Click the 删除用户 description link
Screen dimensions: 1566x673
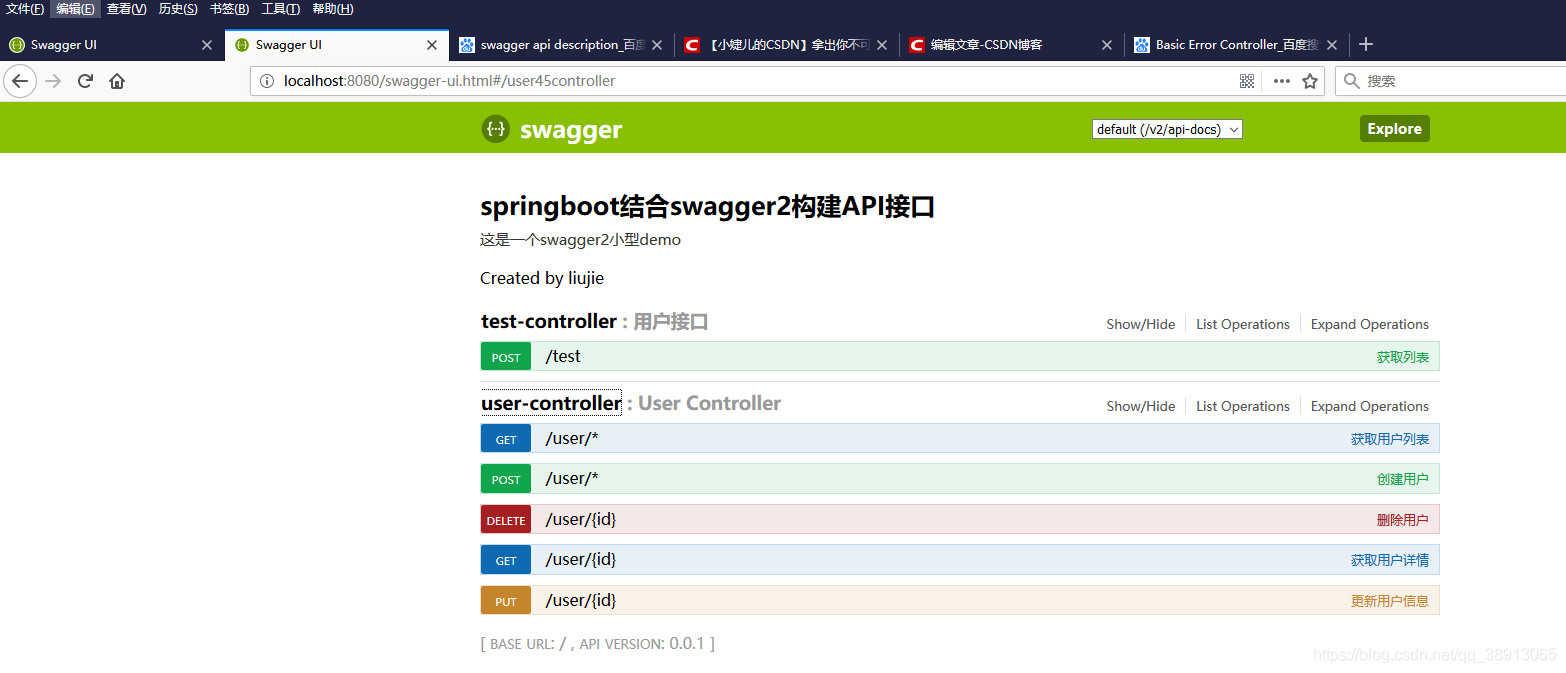(x=1403, y=520)
